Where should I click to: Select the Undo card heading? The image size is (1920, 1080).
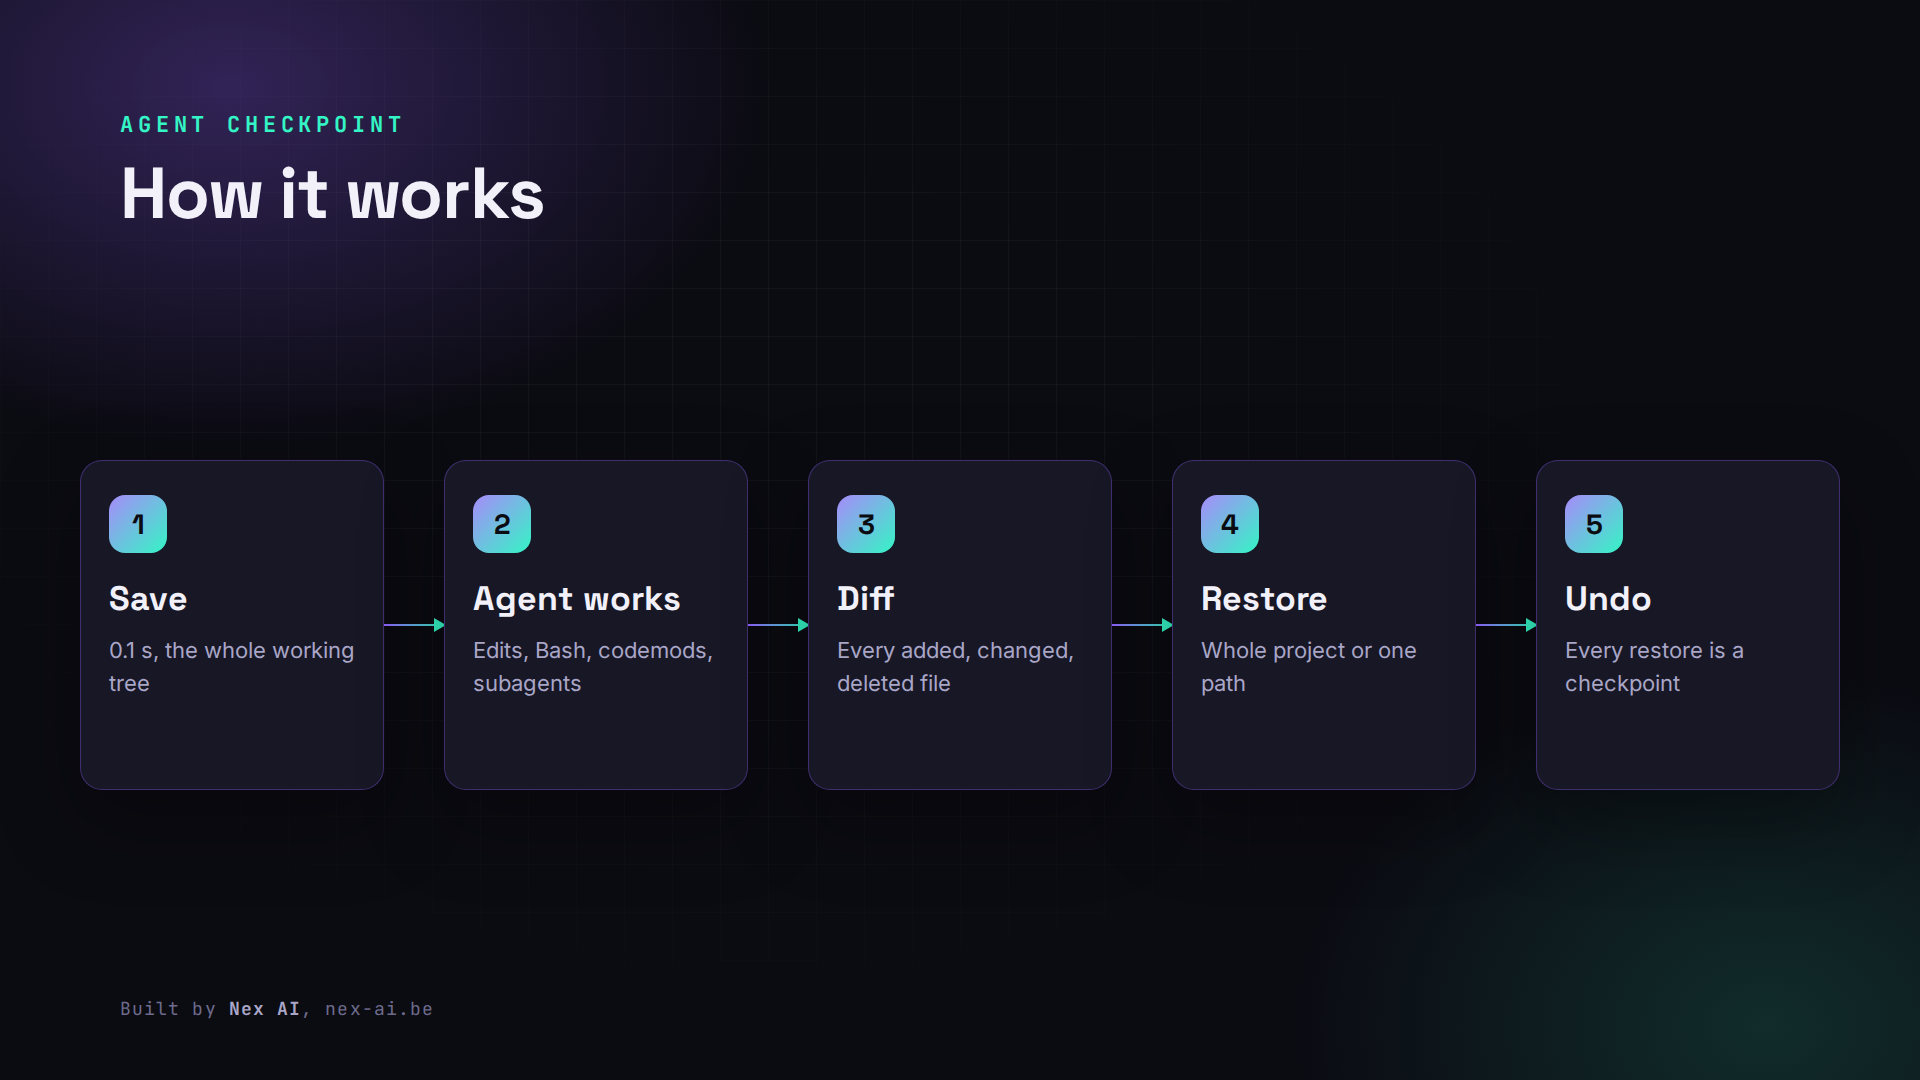click(1608, 599)
